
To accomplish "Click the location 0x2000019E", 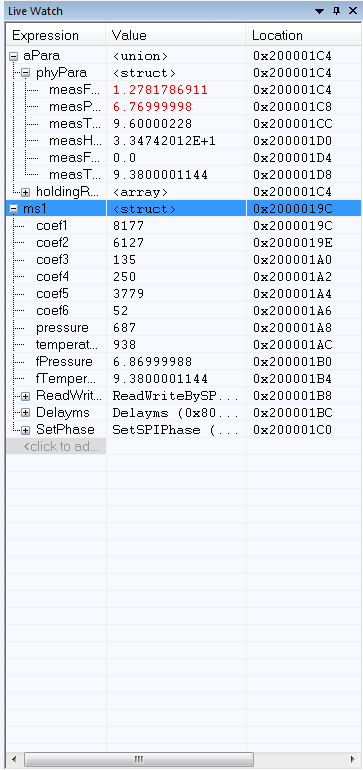I will coord(292,243).
